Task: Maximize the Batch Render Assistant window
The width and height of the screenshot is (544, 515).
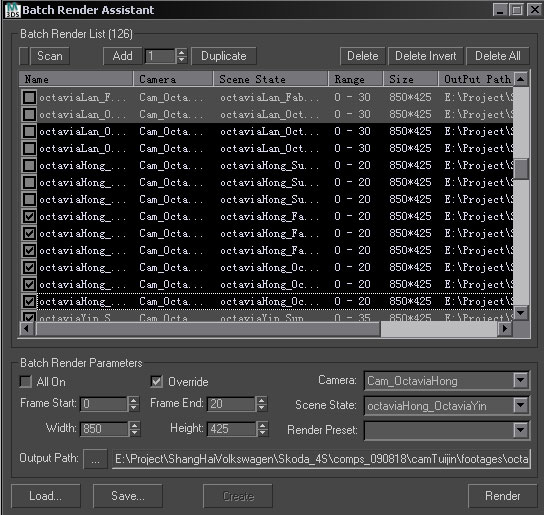Action: 517,10
